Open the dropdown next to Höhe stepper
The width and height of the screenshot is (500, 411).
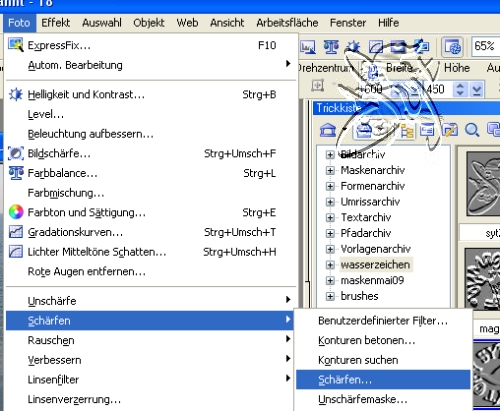(x=477, y=89)
